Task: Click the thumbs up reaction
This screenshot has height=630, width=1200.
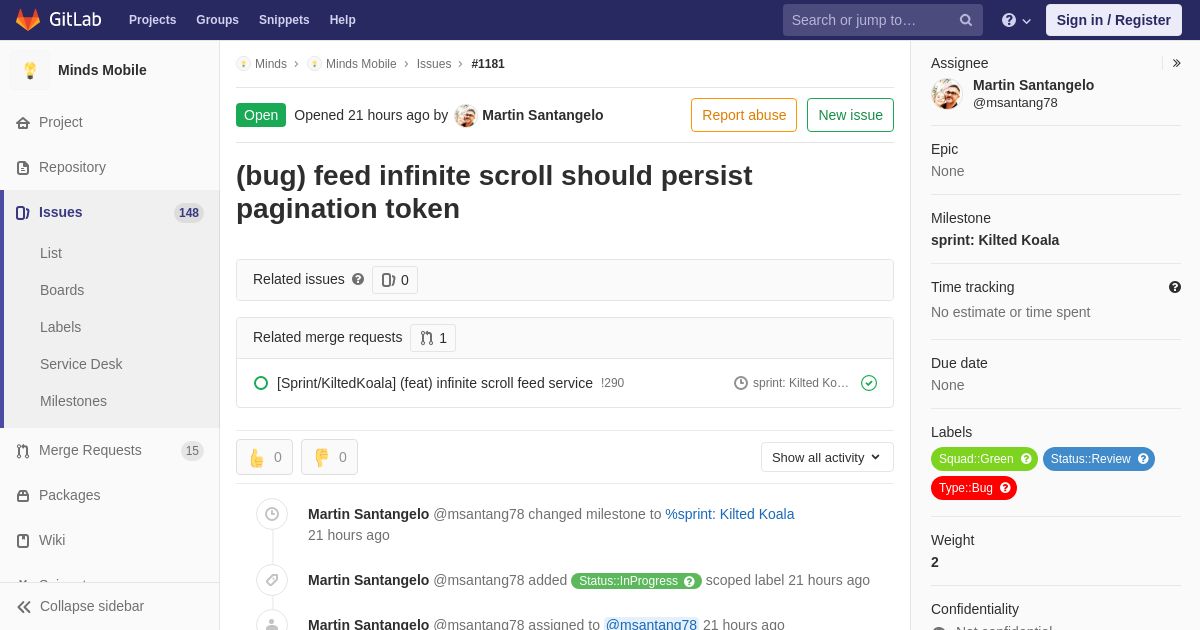Action: (x=264, y=457)
